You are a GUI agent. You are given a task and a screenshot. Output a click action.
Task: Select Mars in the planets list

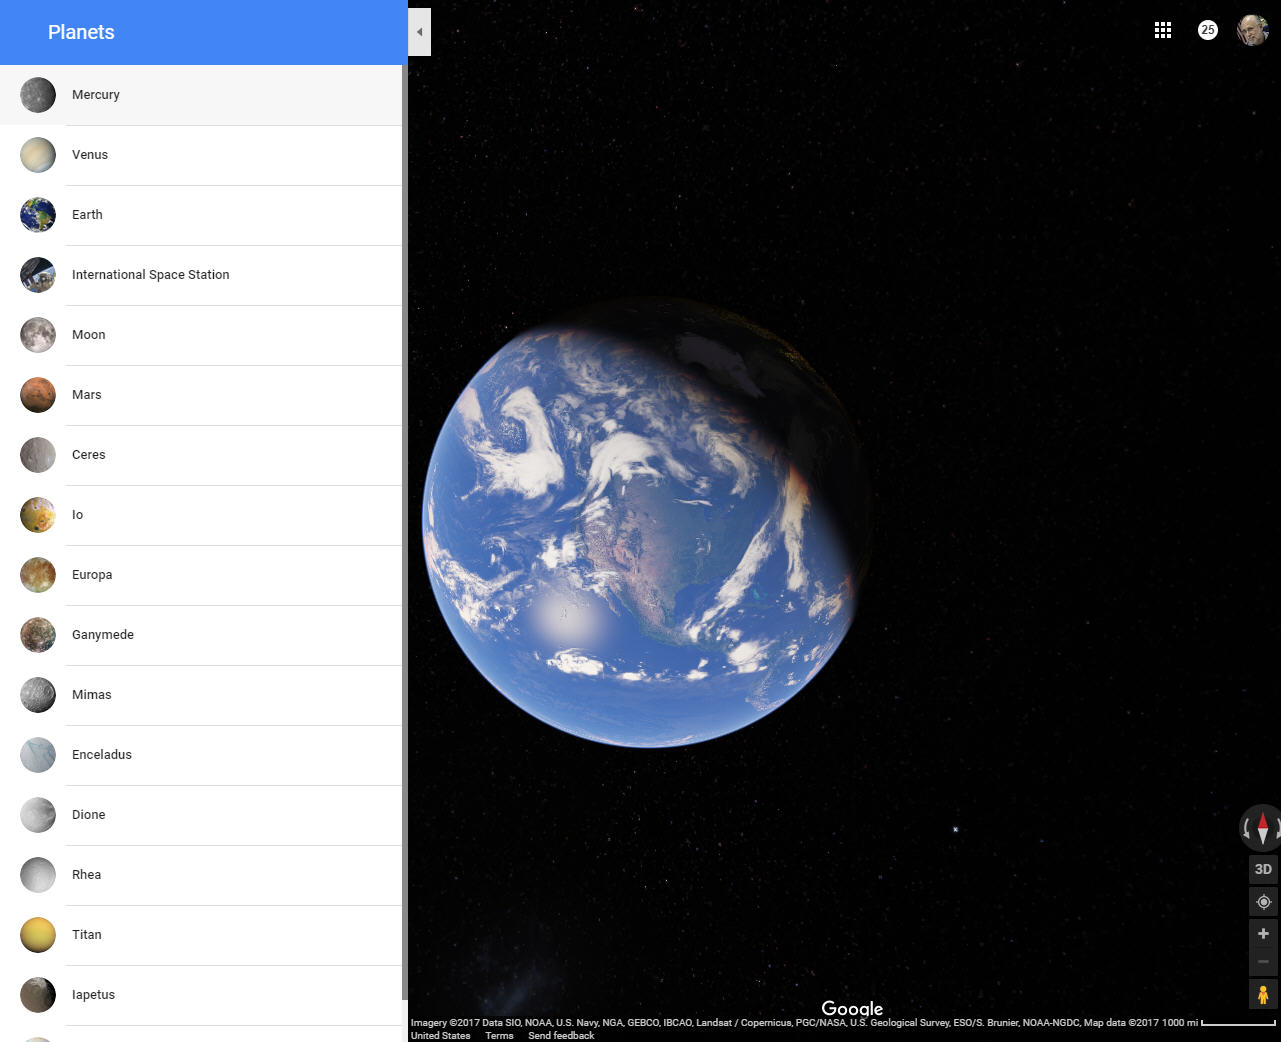87,395
